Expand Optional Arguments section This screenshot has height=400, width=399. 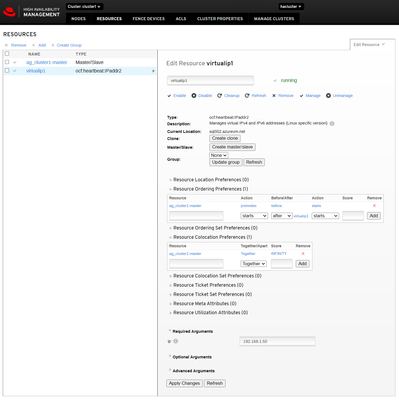point(190,357)
